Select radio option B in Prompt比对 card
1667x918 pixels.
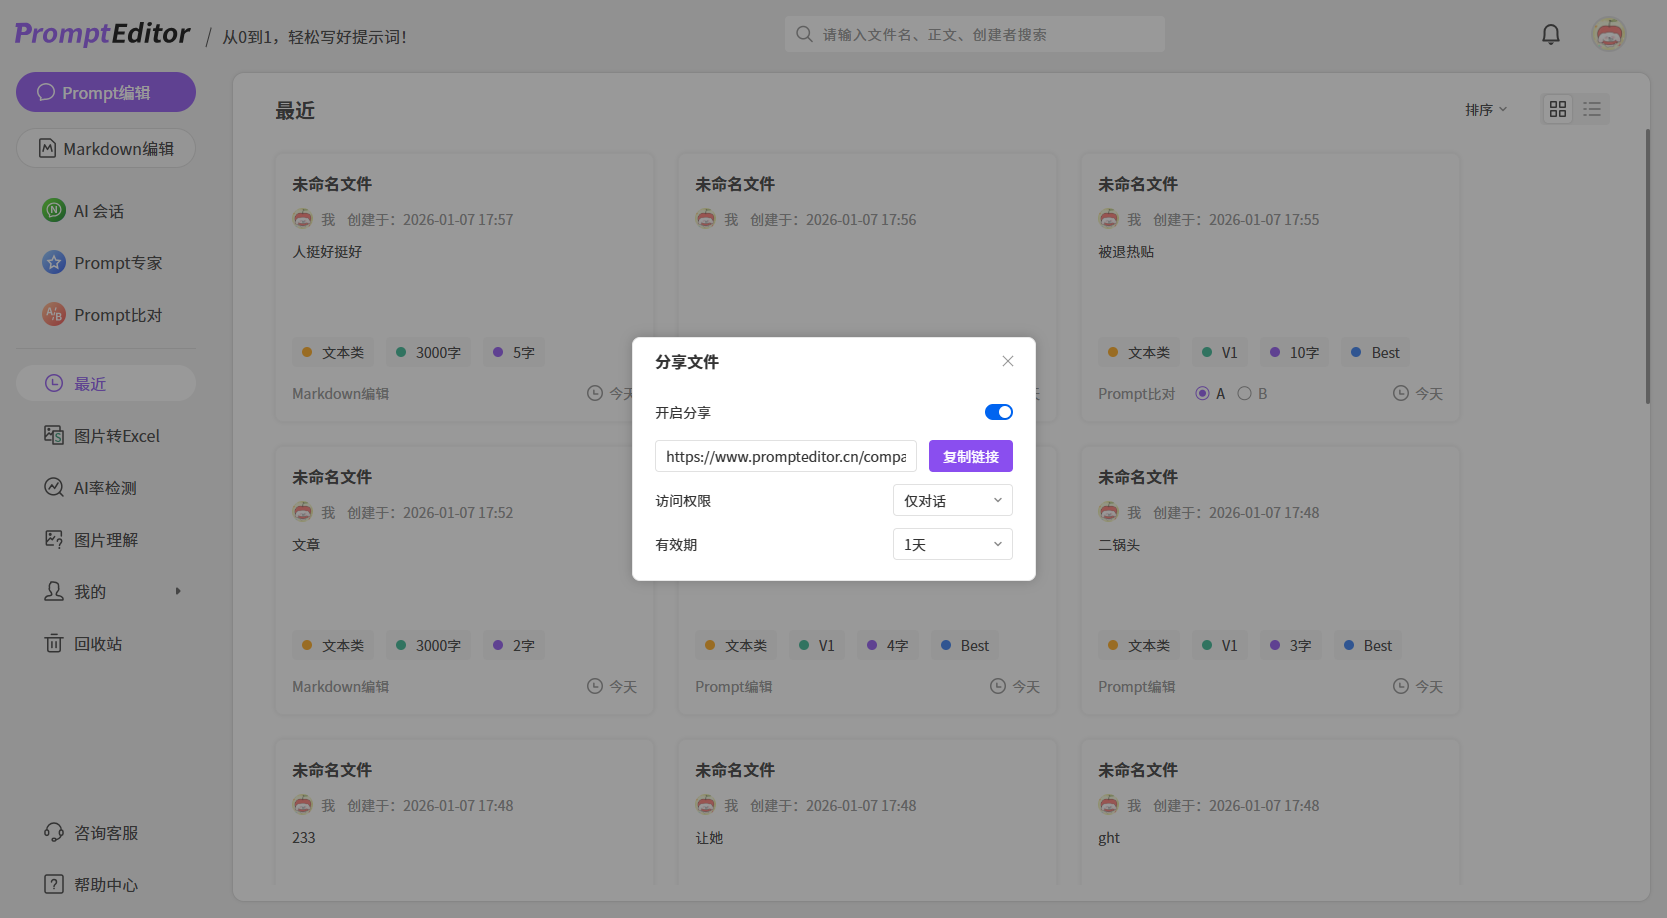pyautogui.click(x=1244, y=394)
